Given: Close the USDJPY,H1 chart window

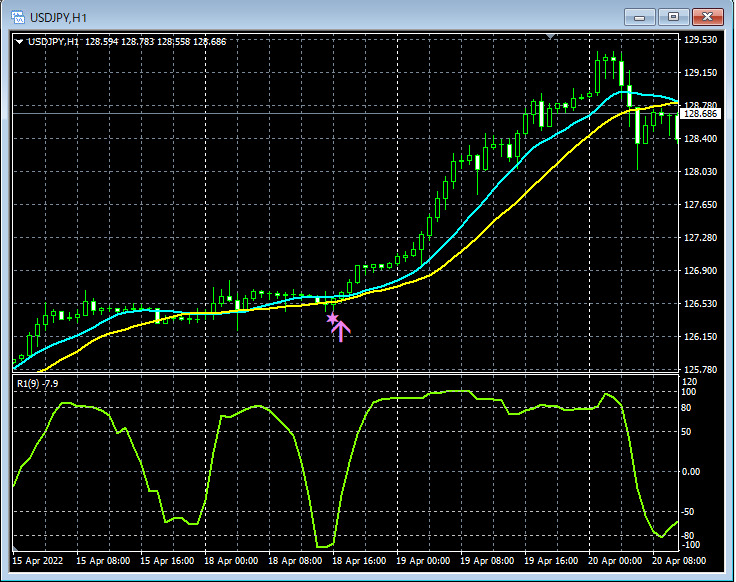Looking at the screenshot, I should click(x=707, y=17).
